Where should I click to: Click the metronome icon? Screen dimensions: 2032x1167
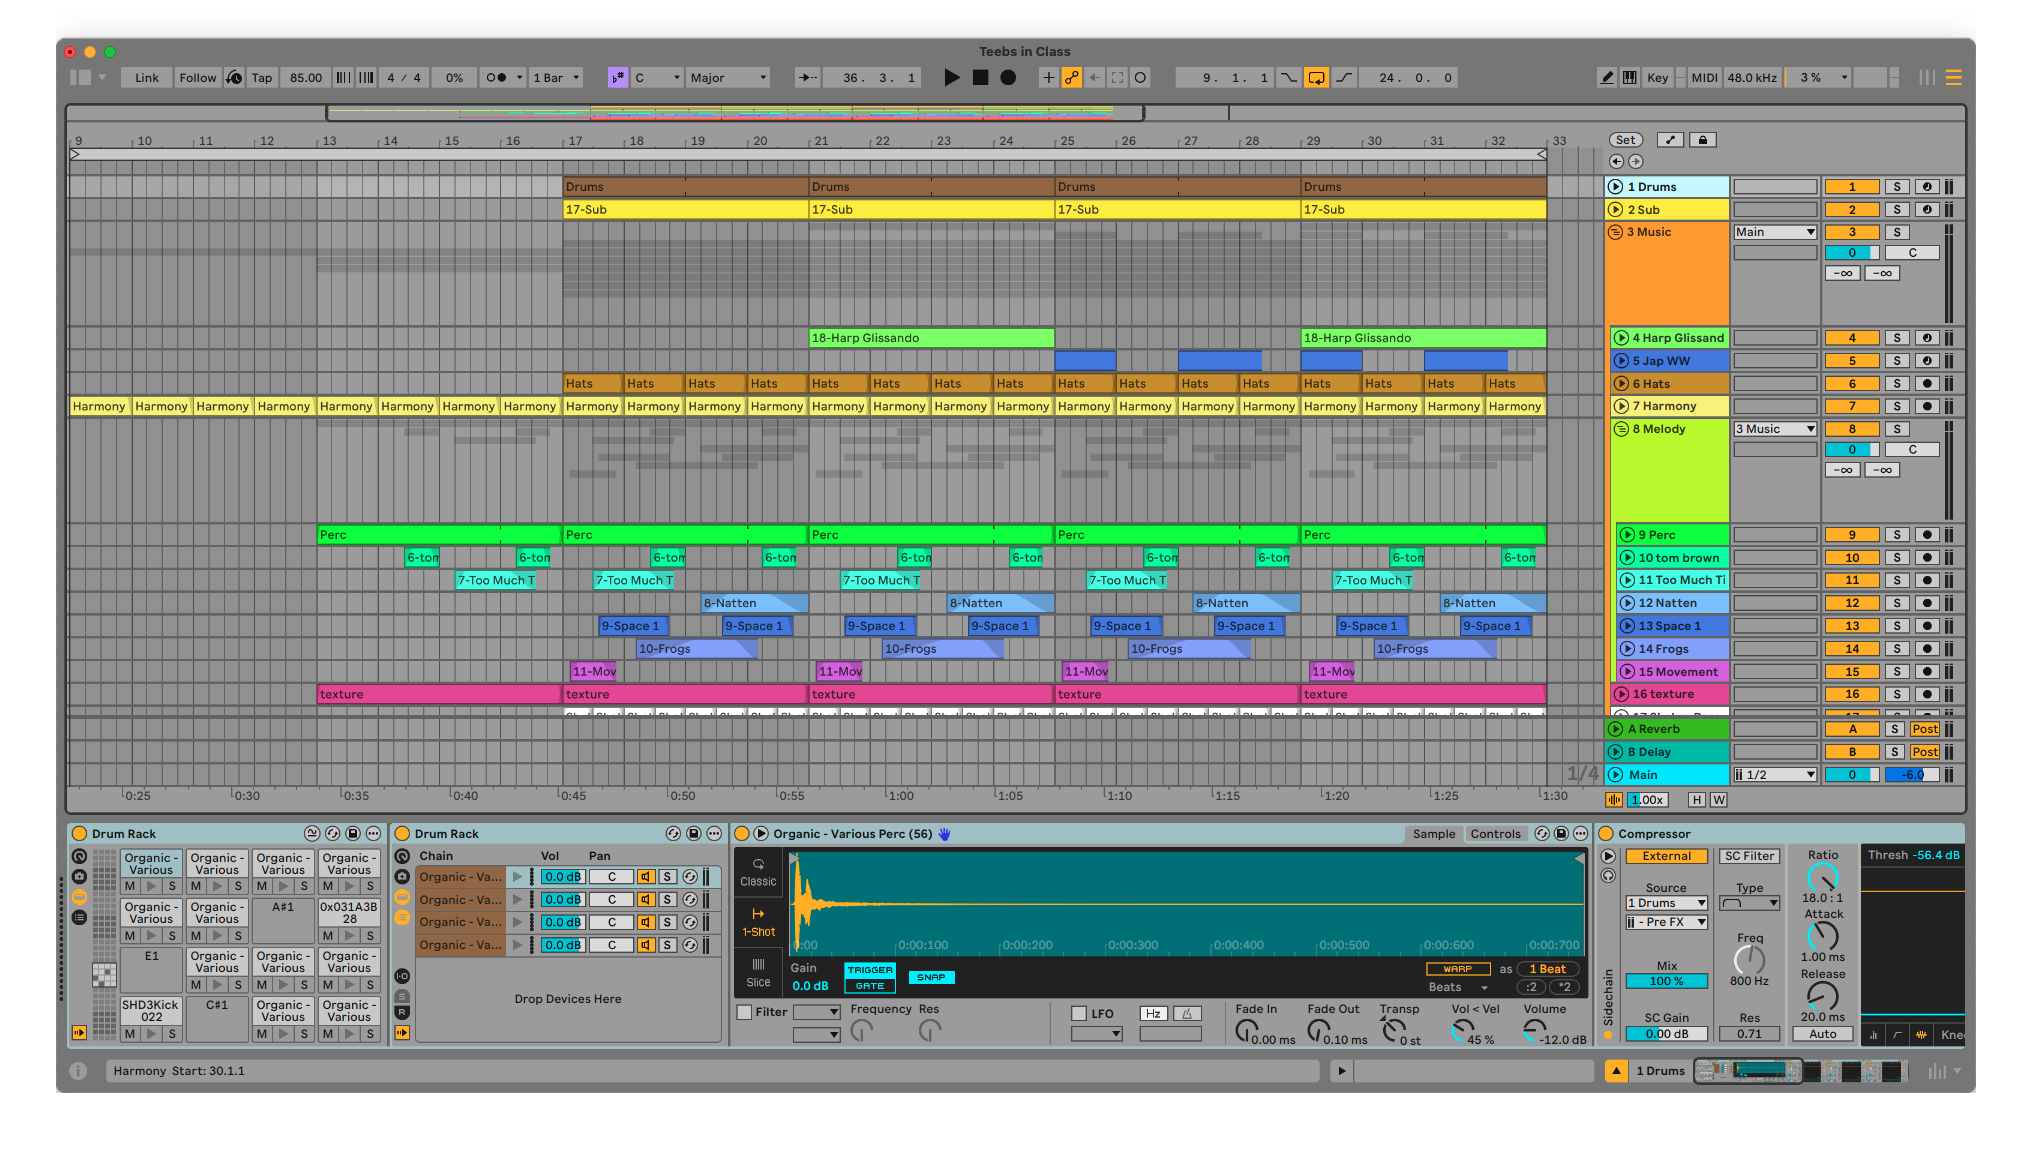pos(497,78)
